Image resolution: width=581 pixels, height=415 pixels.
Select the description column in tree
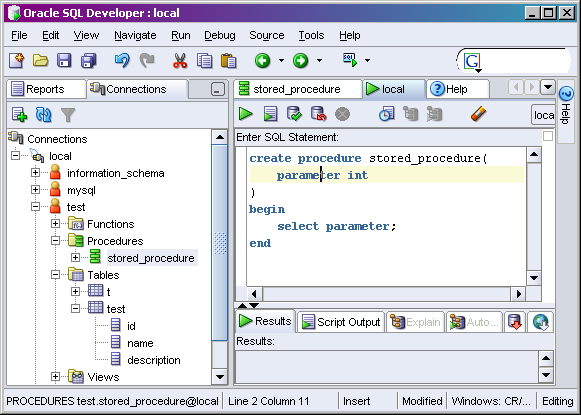tap(154, 360)
